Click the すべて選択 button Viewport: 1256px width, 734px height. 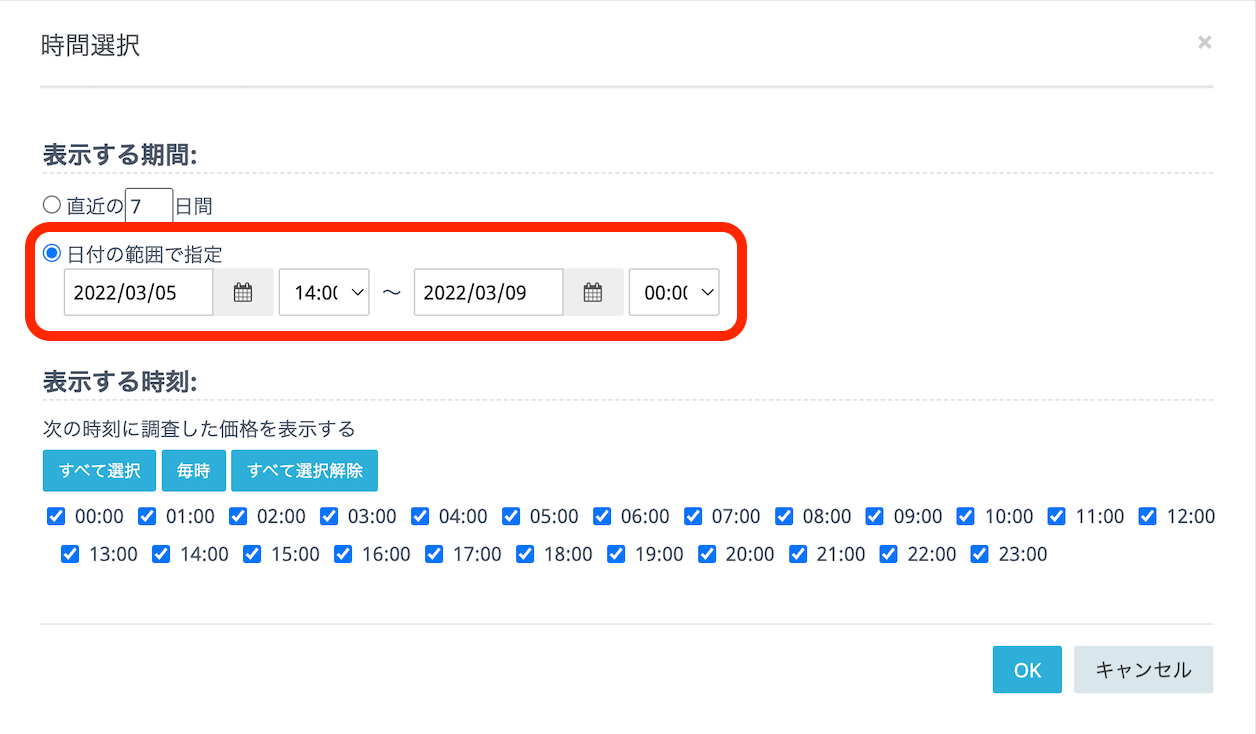click(99, 471)
